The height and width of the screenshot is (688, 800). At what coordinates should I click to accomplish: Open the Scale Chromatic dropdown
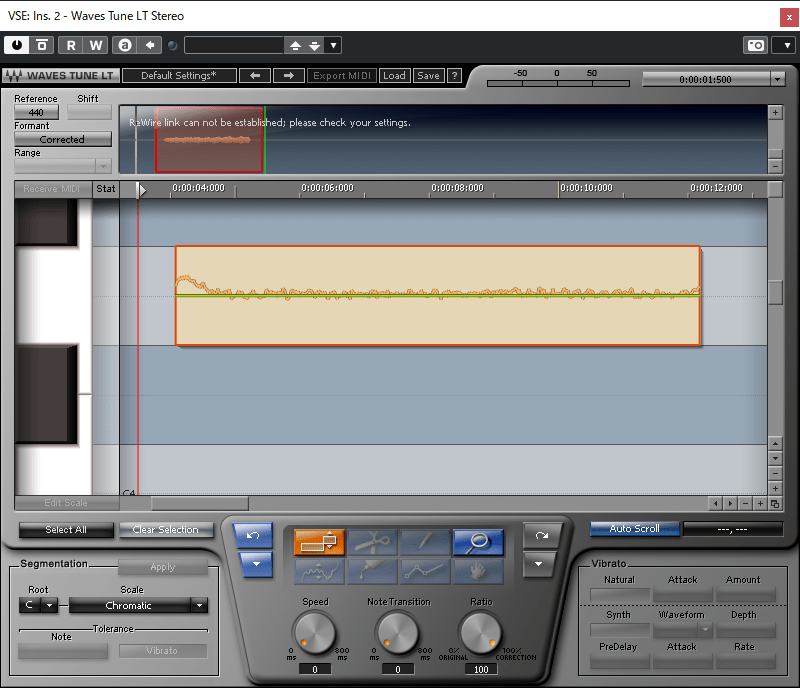click(x=138, y=606)
